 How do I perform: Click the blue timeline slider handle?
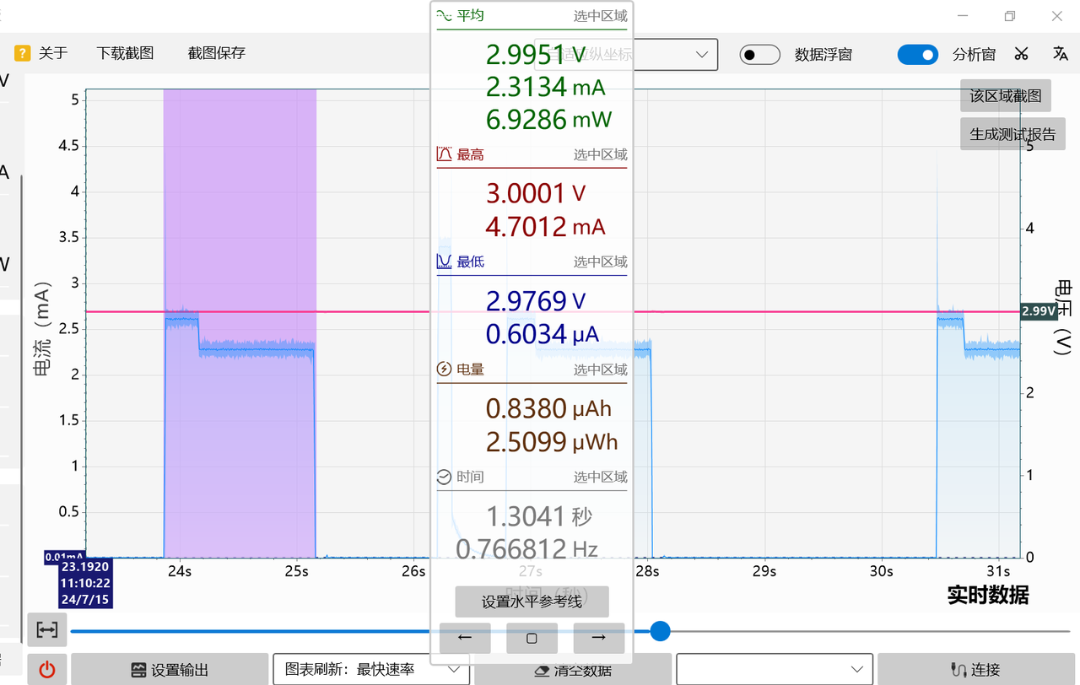tap(660, 631)
